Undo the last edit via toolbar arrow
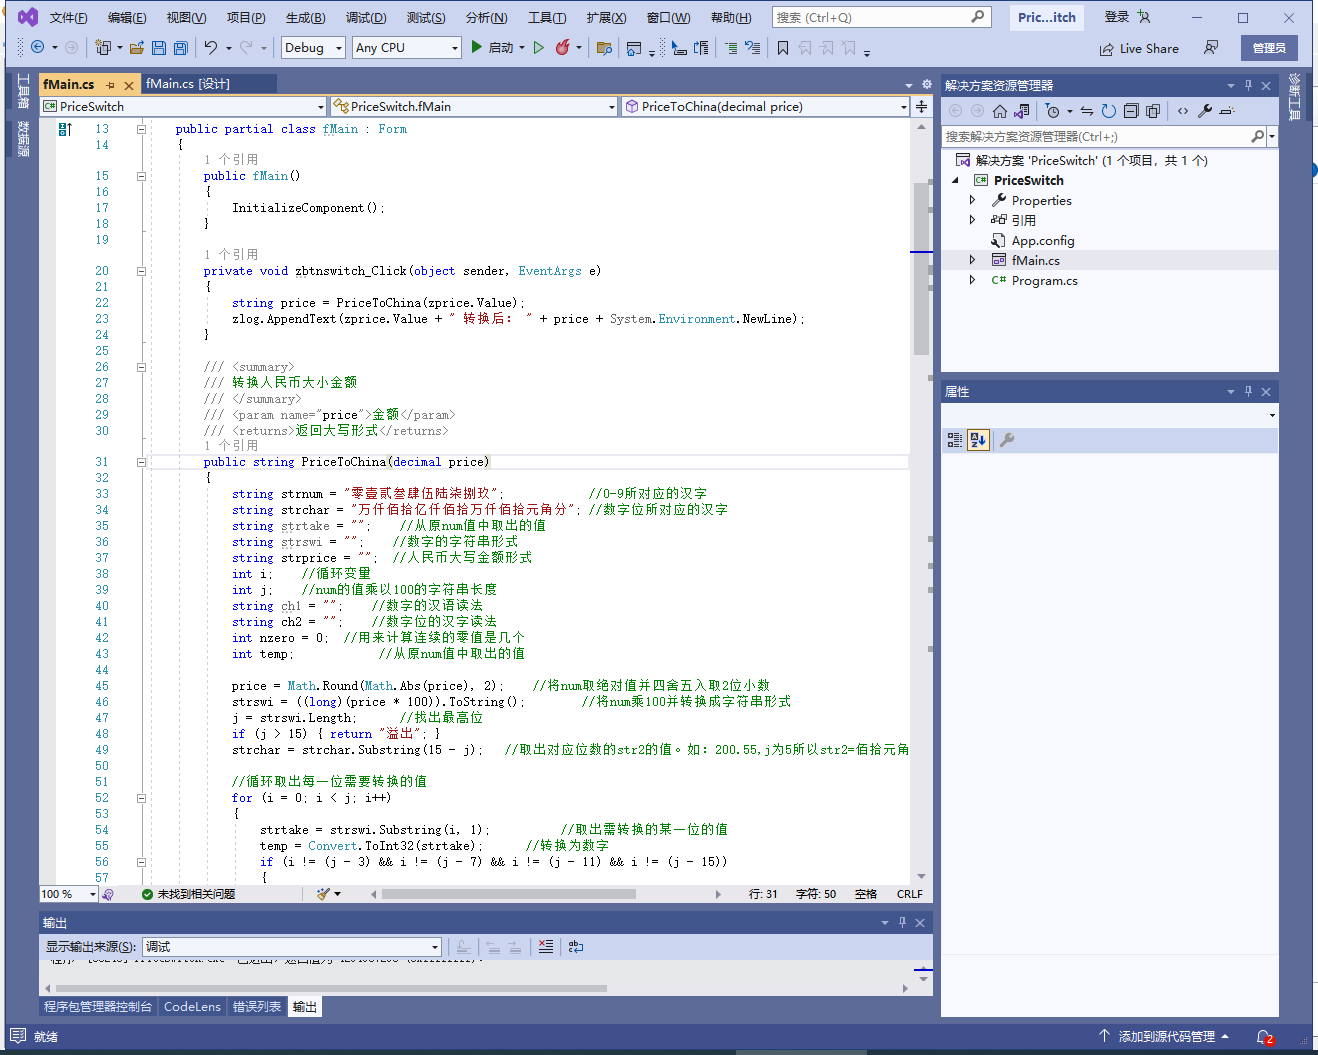 pyautogui.click(x=211, y=47)
